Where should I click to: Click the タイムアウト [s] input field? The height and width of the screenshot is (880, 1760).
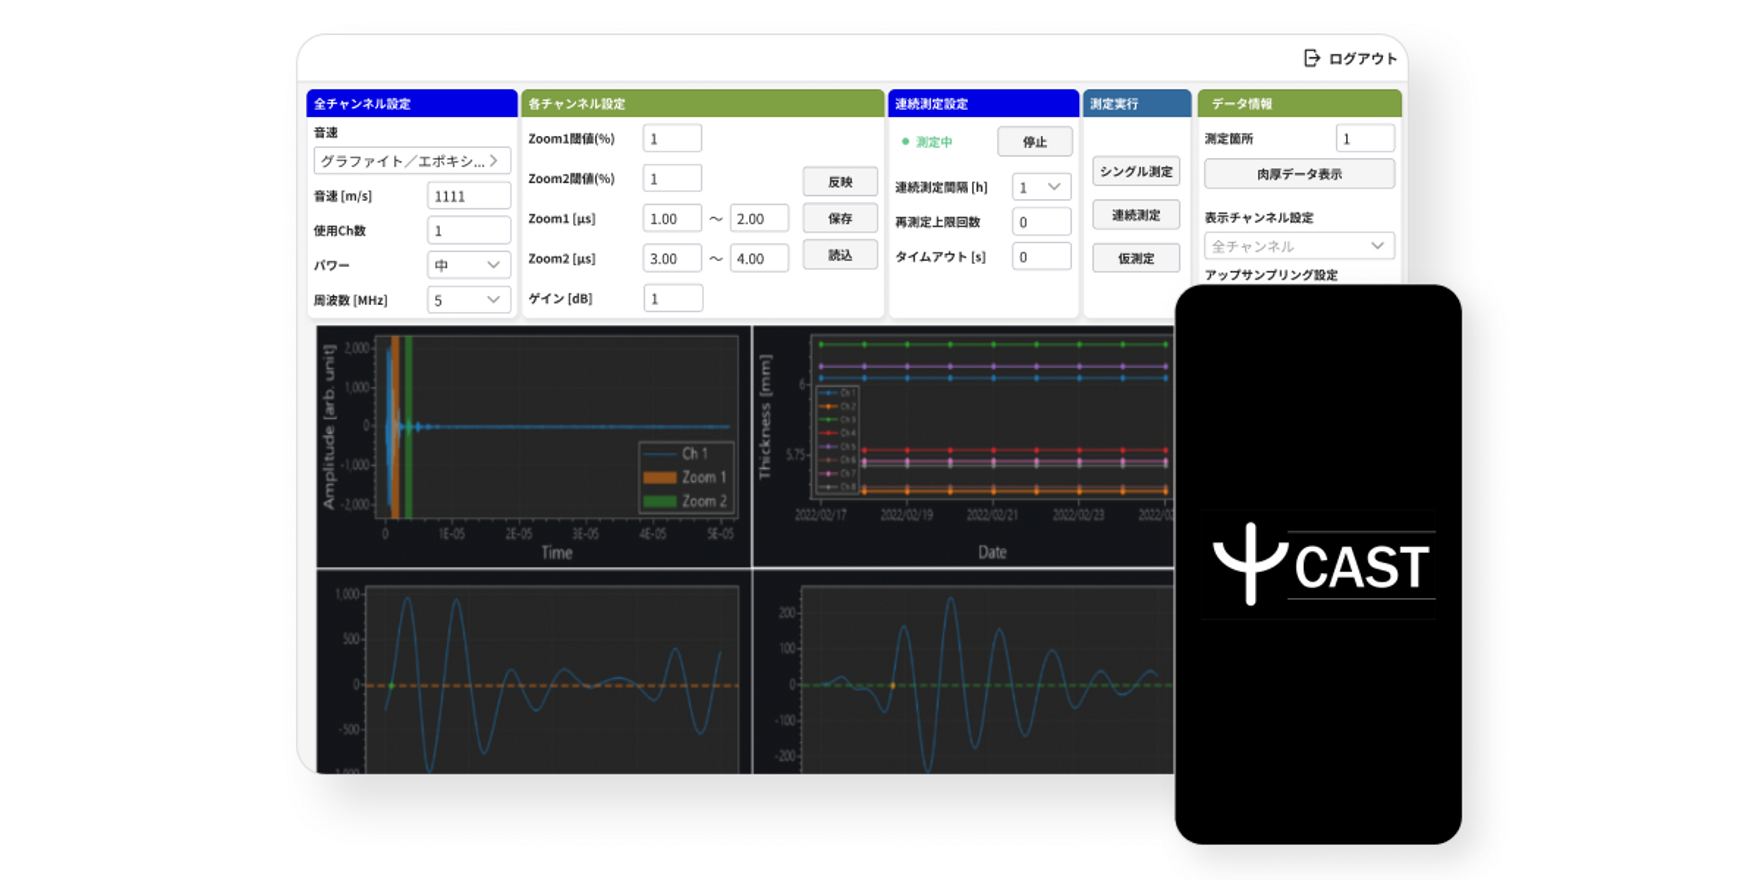1041,257
